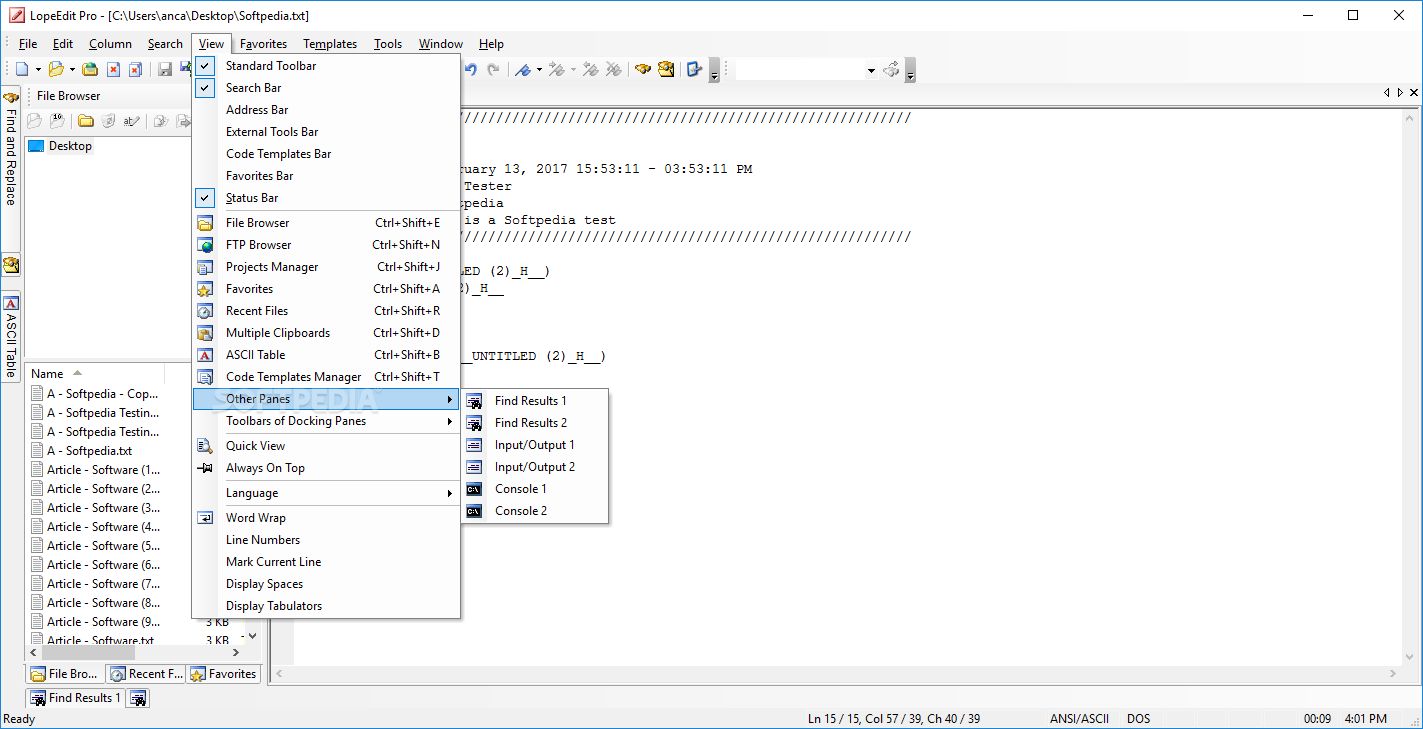Open the Templates menu
The image size is (1423, 729).
click(330, 44)
